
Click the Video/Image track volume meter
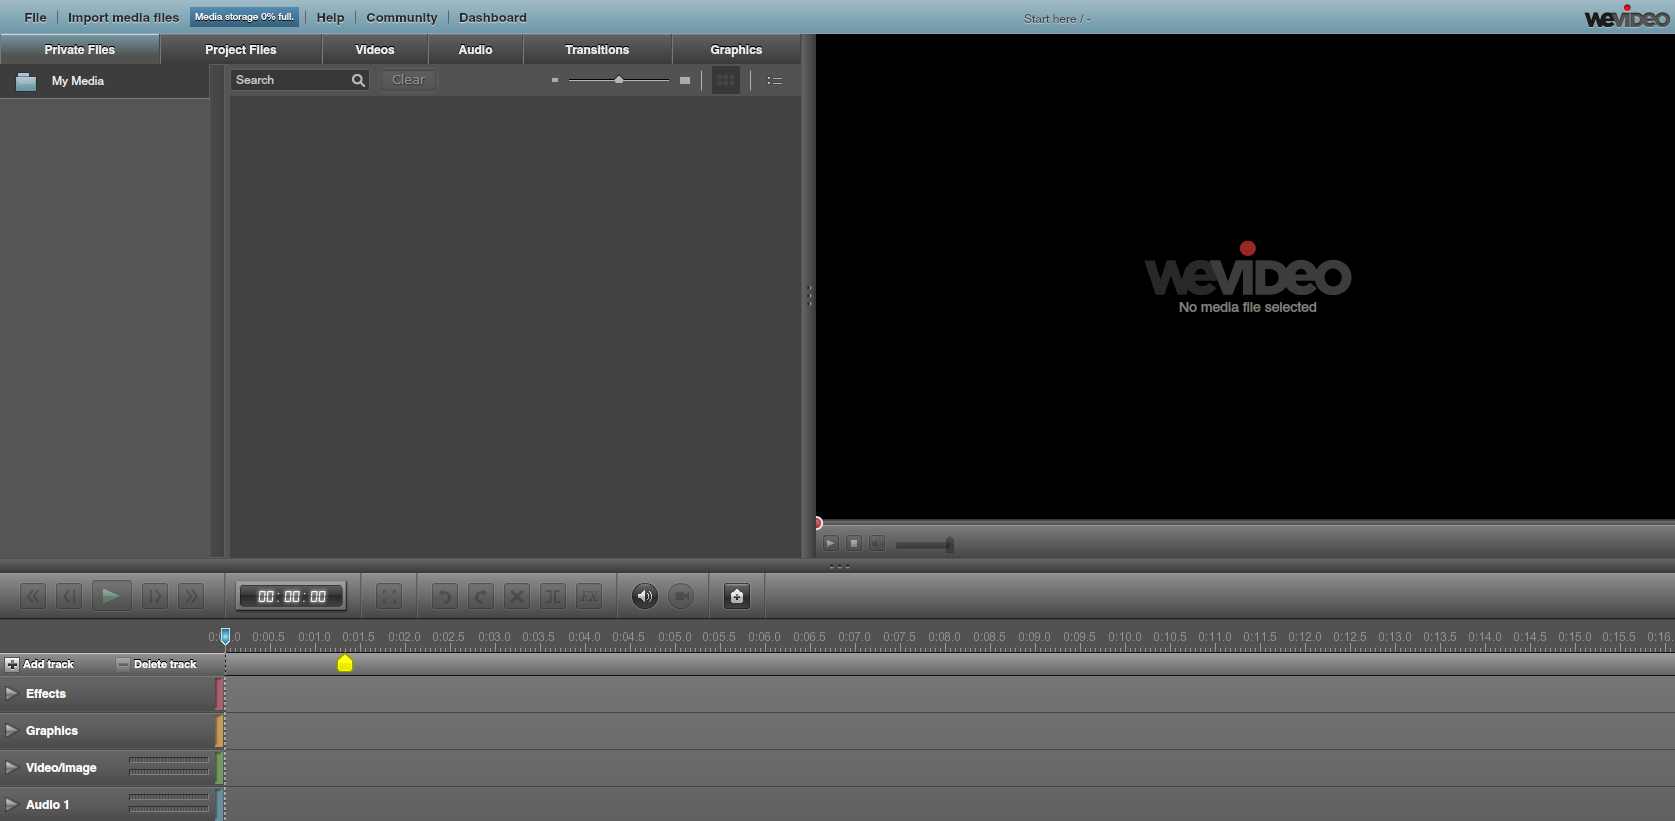pyautogui.click(x=169, y=766)
